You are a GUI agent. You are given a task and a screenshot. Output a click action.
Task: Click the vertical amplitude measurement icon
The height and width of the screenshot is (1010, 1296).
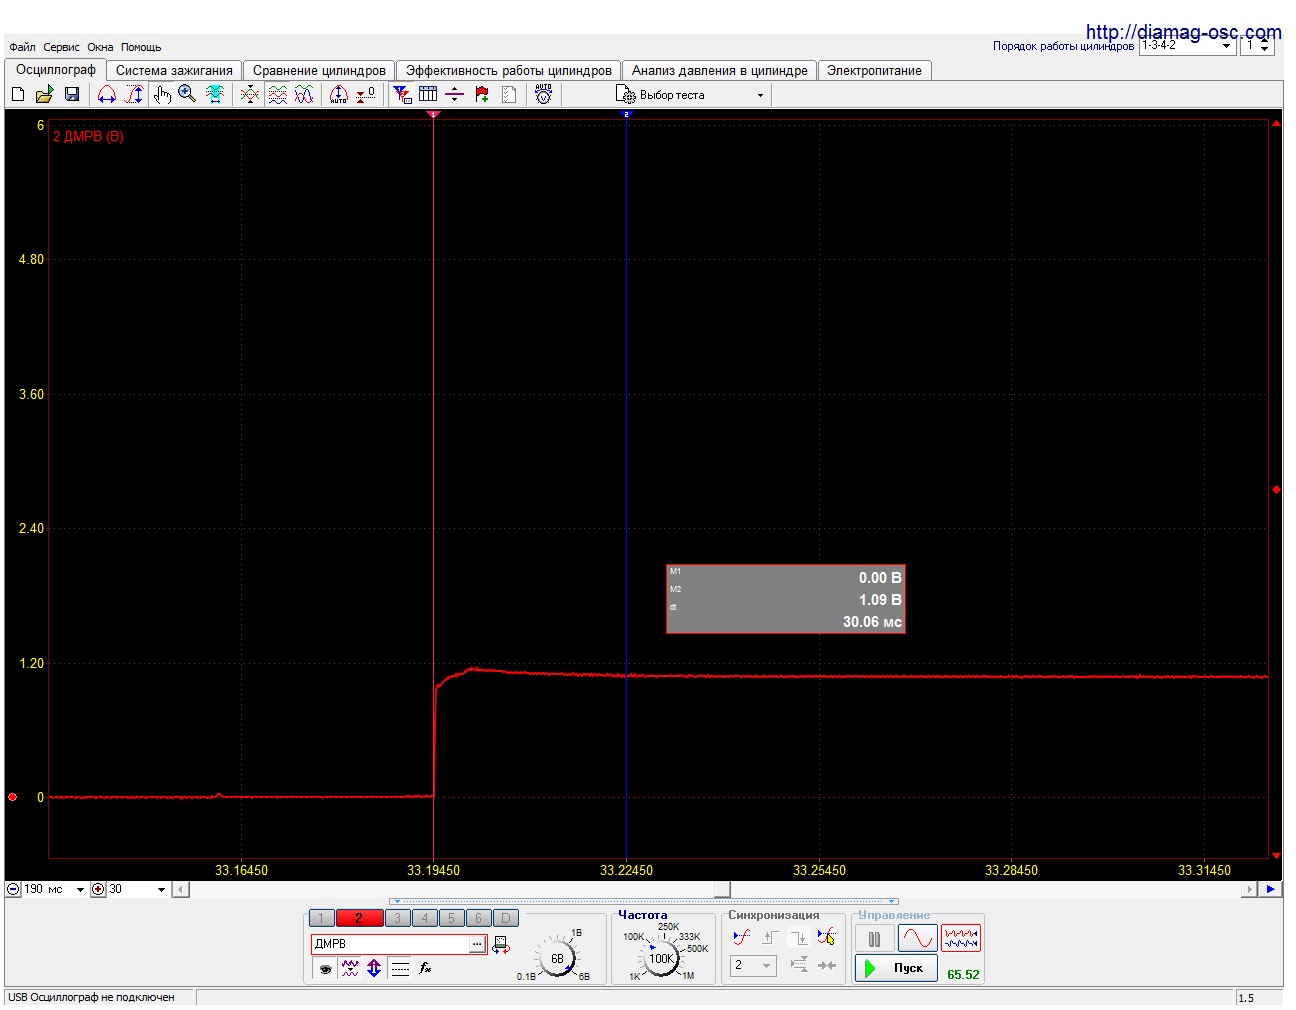(134, 94)
